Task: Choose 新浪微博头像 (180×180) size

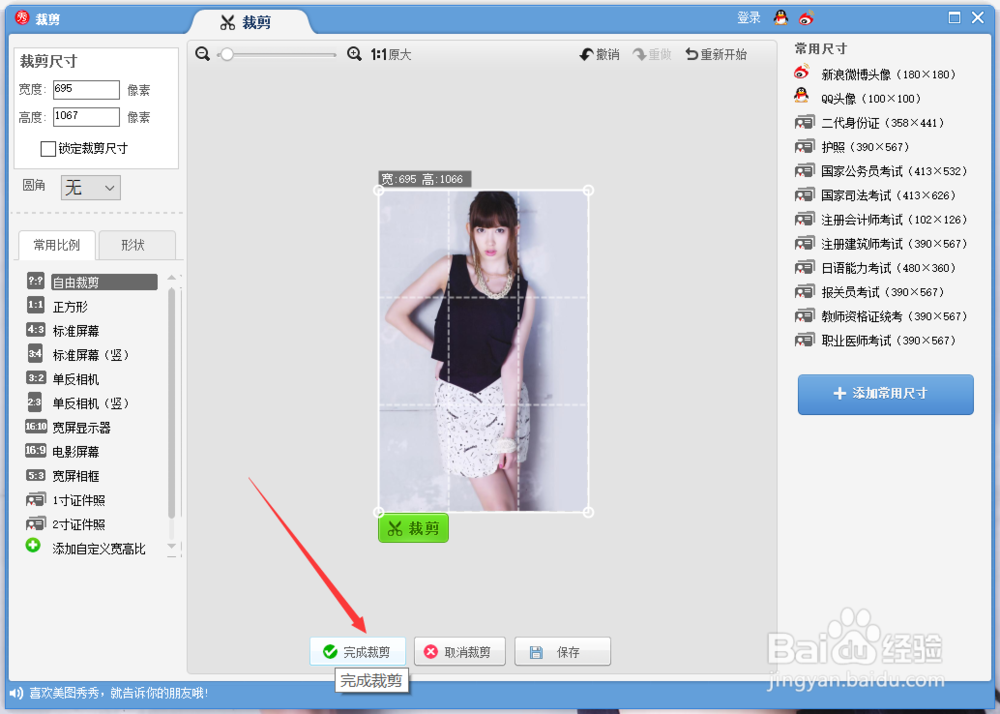Action: click(875, 74)
